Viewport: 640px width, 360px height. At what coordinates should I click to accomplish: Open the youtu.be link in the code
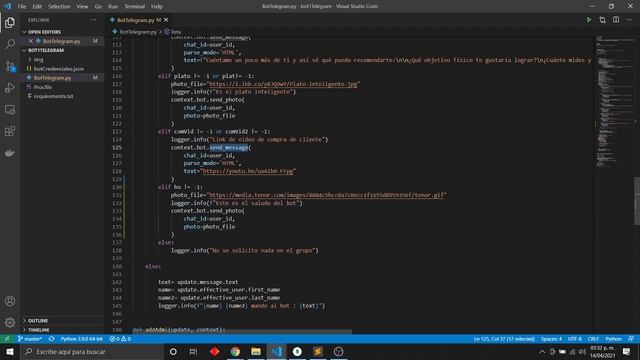point(248,171)
